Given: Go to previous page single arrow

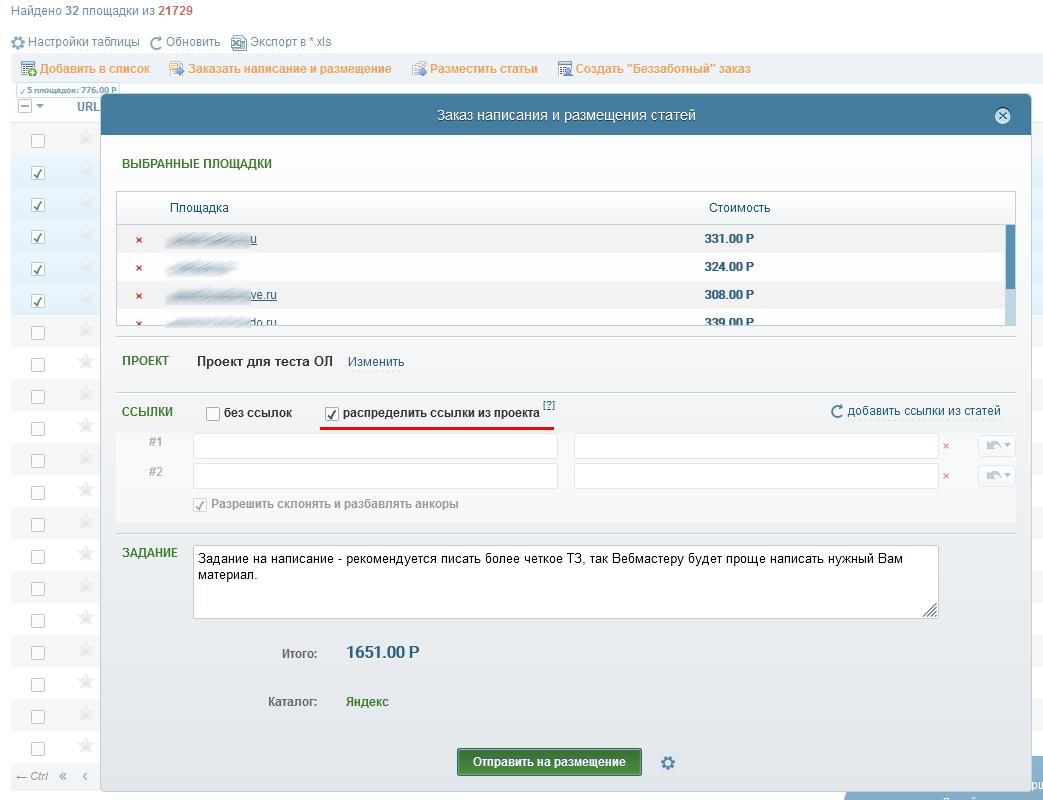Looking at the screenshot, I should [85, 776].
